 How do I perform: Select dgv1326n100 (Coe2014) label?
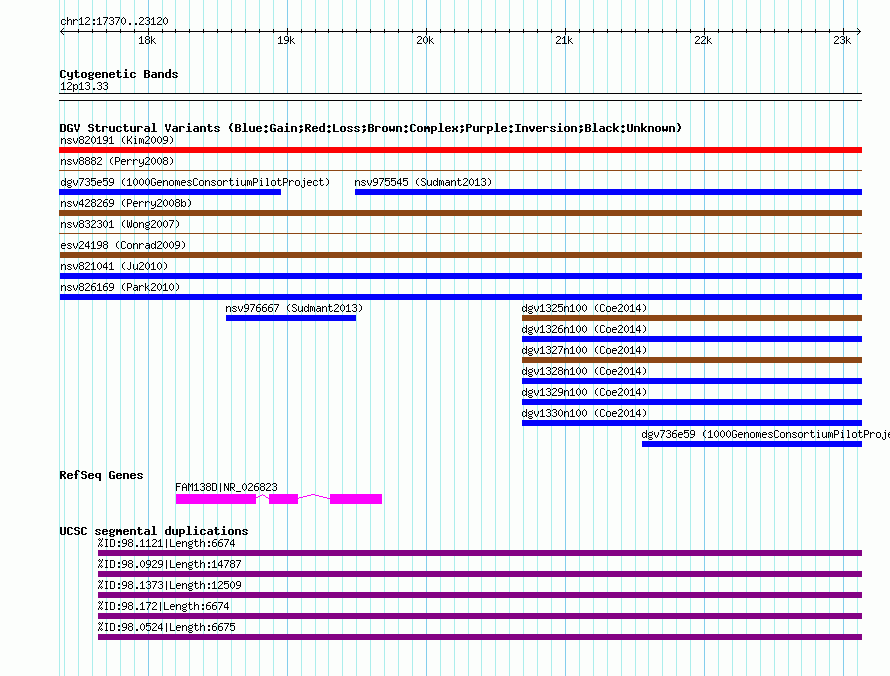point(584,329)
